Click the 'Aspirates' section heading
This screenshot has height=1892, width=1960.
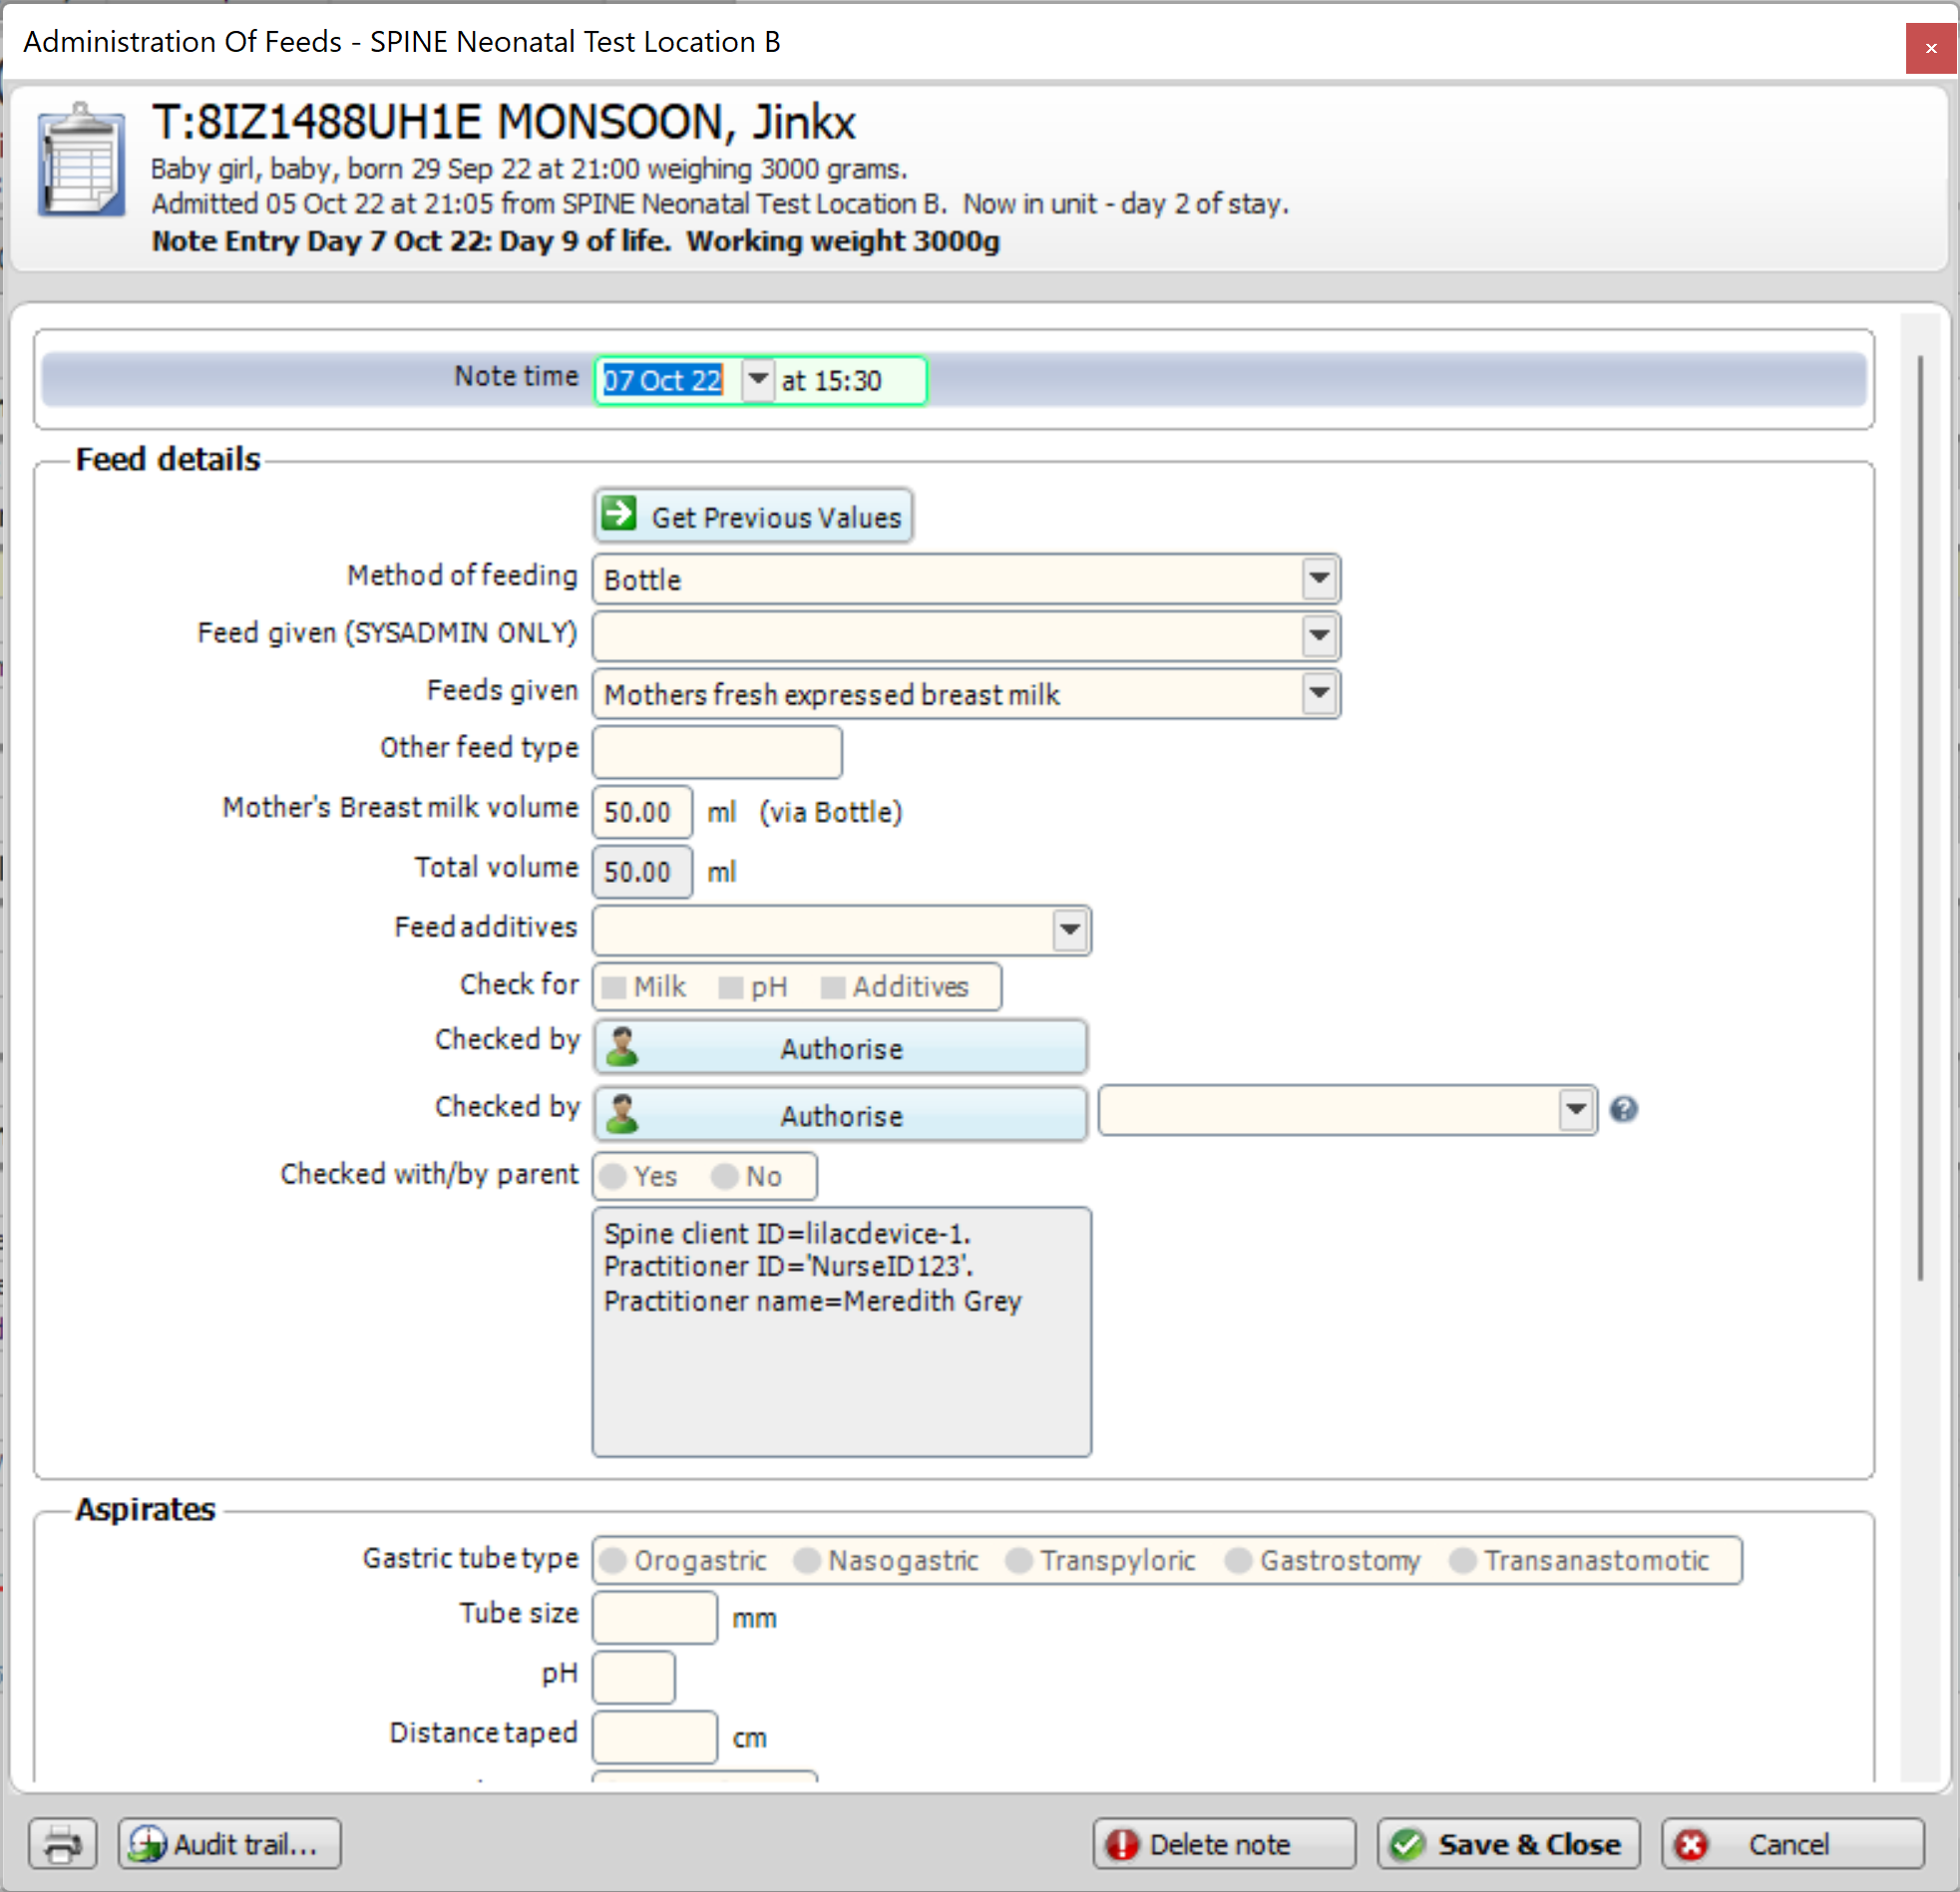pyautogui.click(x=146, y=1509)
